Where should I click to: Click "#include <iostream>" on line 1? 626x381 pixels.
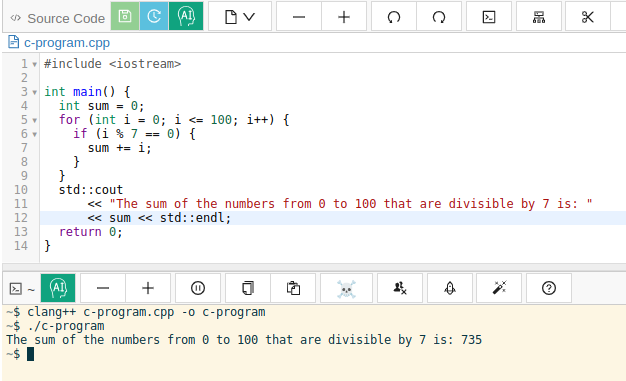(112, 64)
